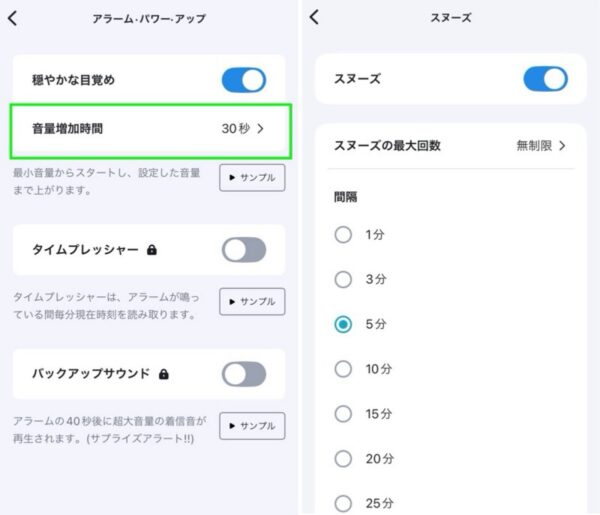Screen dimensions: 600x515
Task: Open スヌーズの最大回数 無制限 option
Action: pos(450,146)
